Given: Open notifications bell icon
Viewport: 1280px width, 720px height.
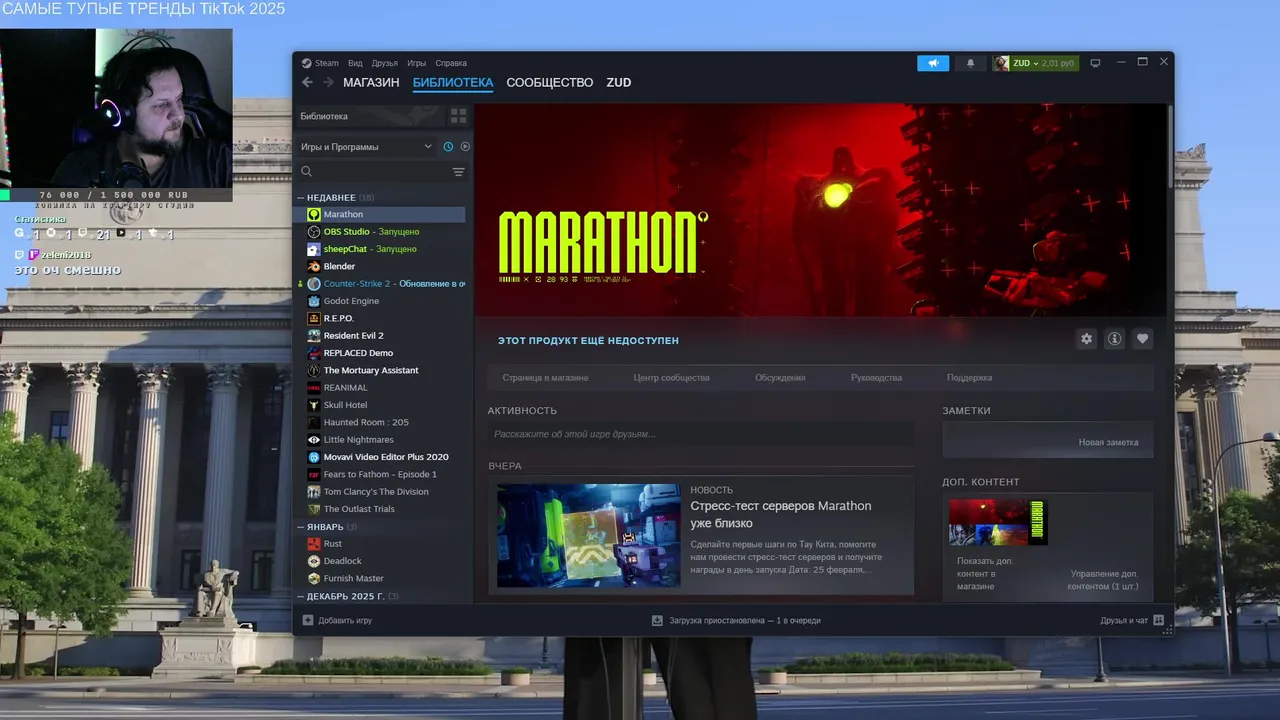Looking at the screenshot, I should (970, 63).
